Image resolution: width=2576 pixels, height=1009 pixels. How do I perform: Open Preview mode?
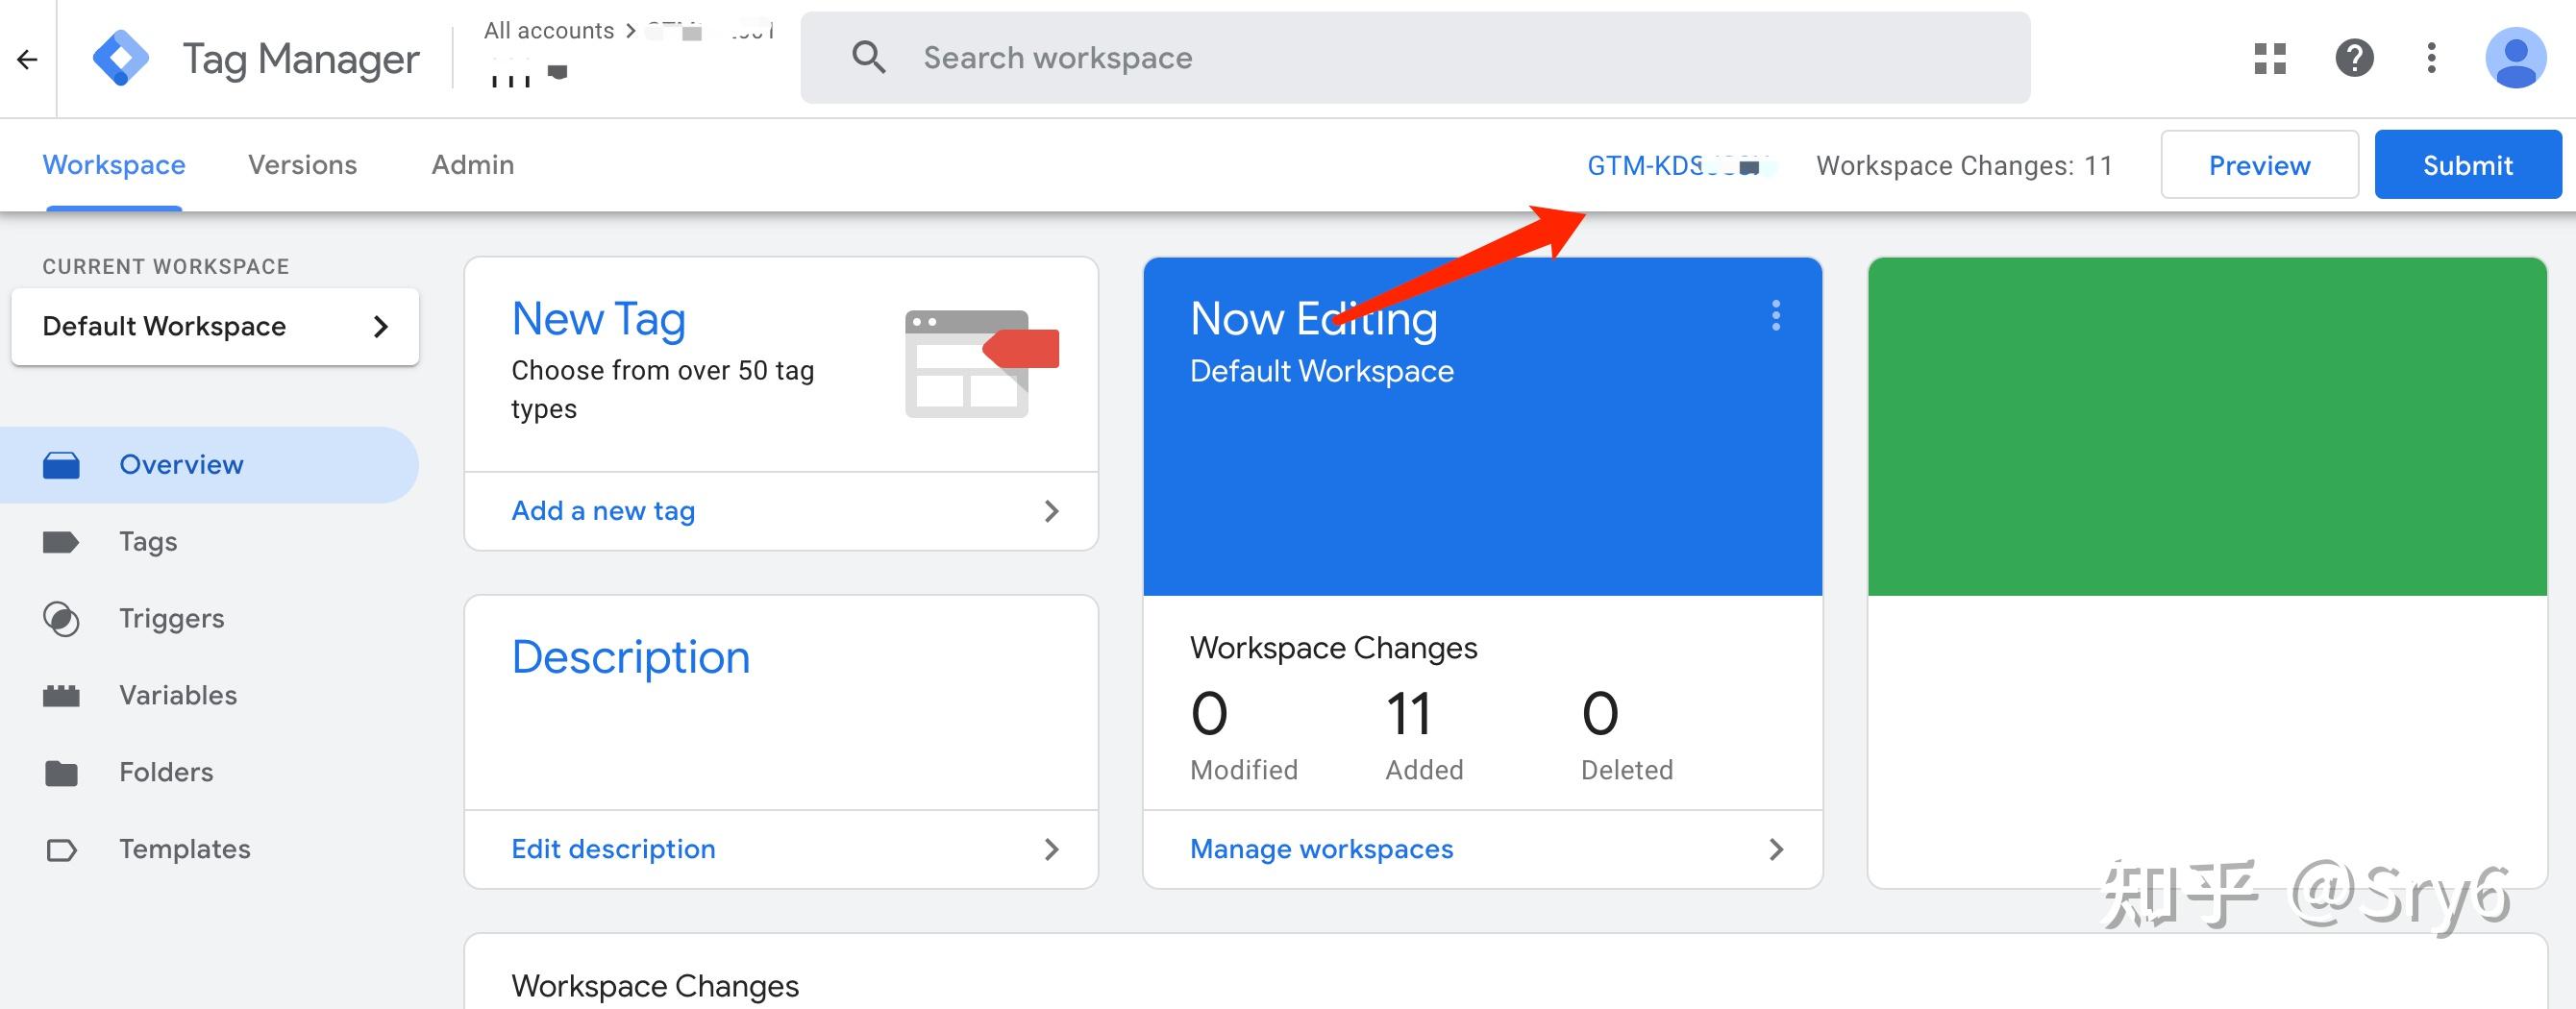point(2259,164)
